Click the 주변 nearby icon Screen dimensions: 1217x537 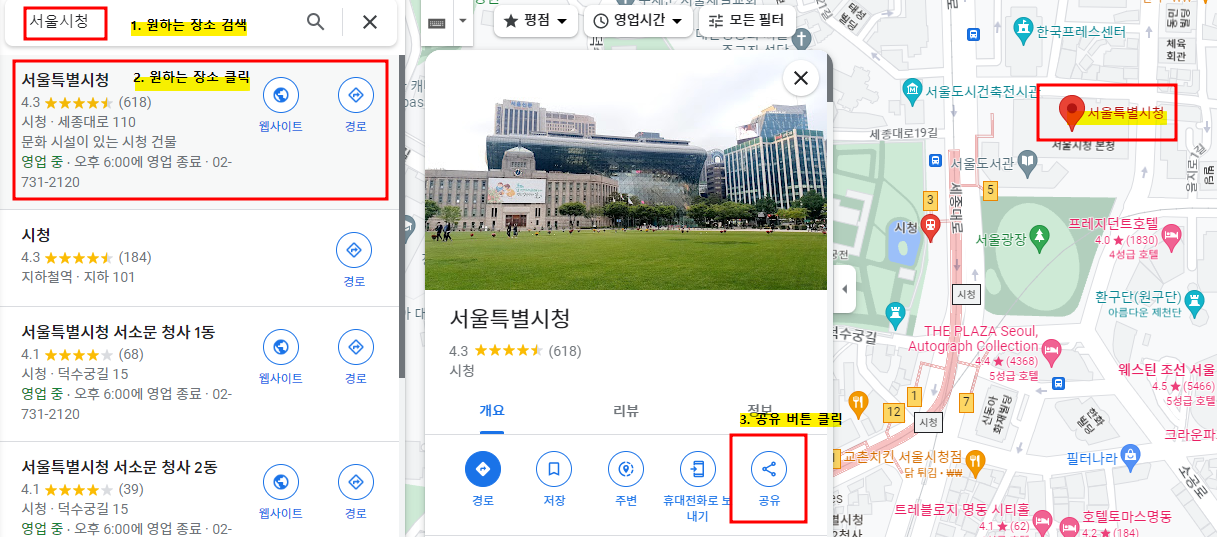click(626, 469)
